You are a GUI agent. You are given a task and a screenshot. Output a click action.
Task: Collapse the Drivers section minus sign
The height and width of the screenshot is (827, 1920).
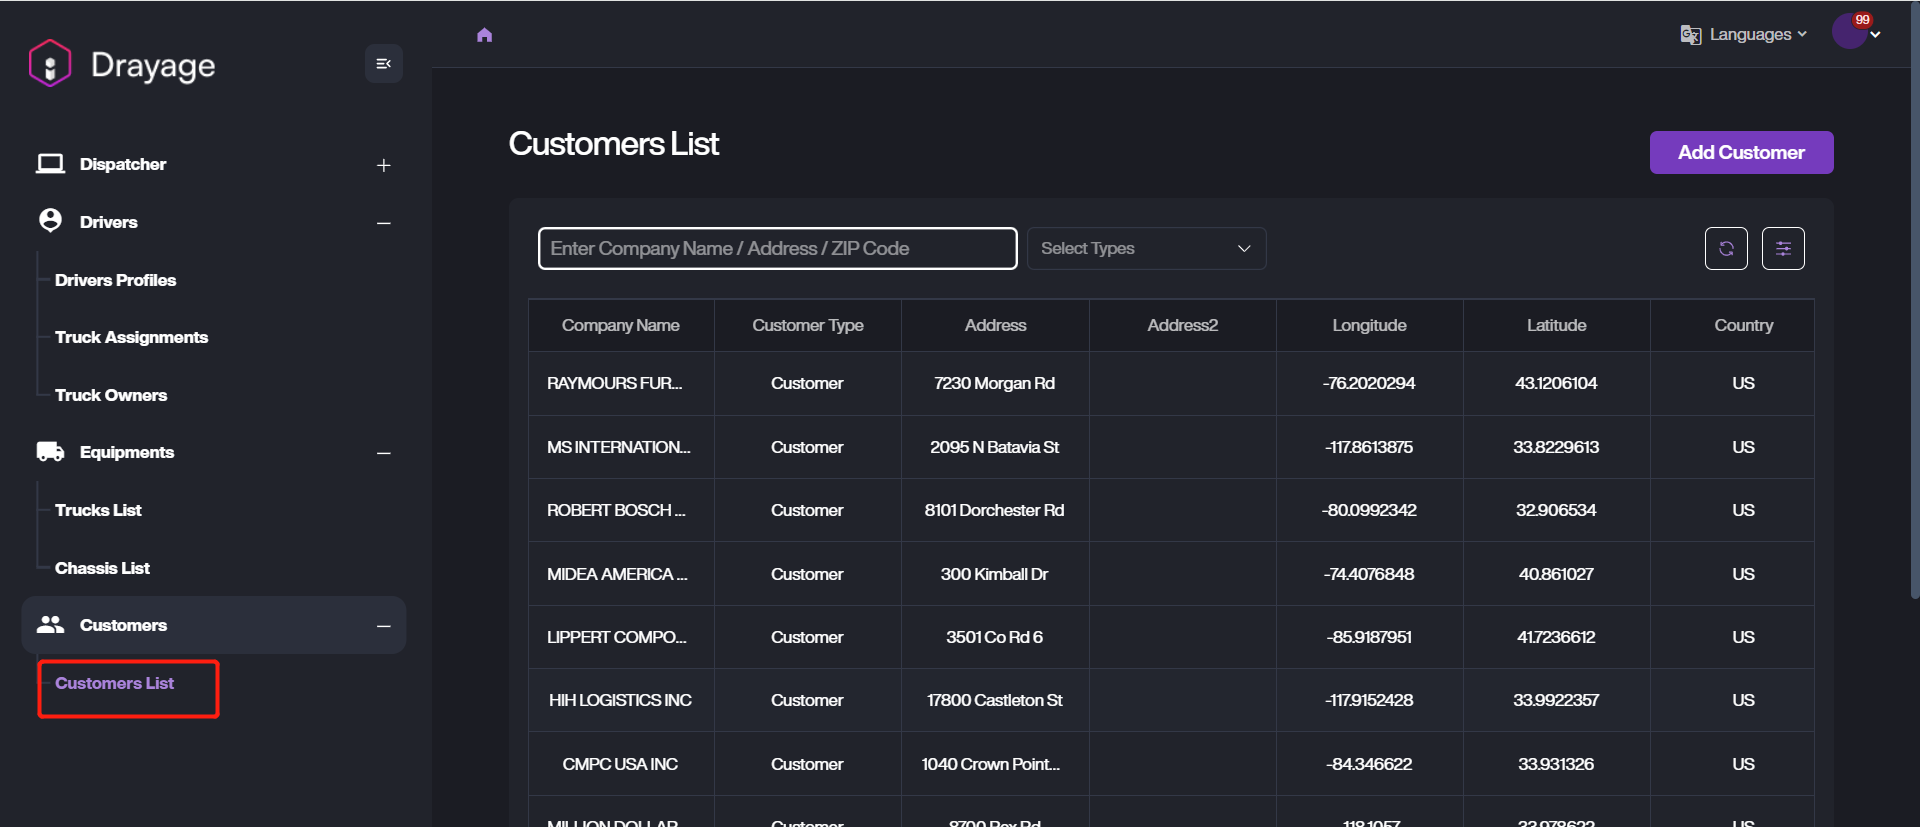coord(384,223)
